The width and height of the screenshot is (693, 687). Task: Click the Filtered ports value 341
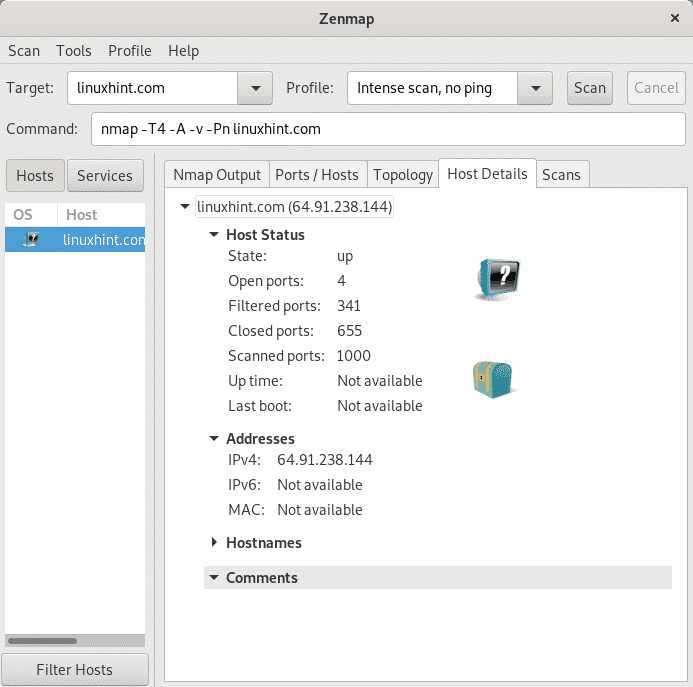(349, 306)
